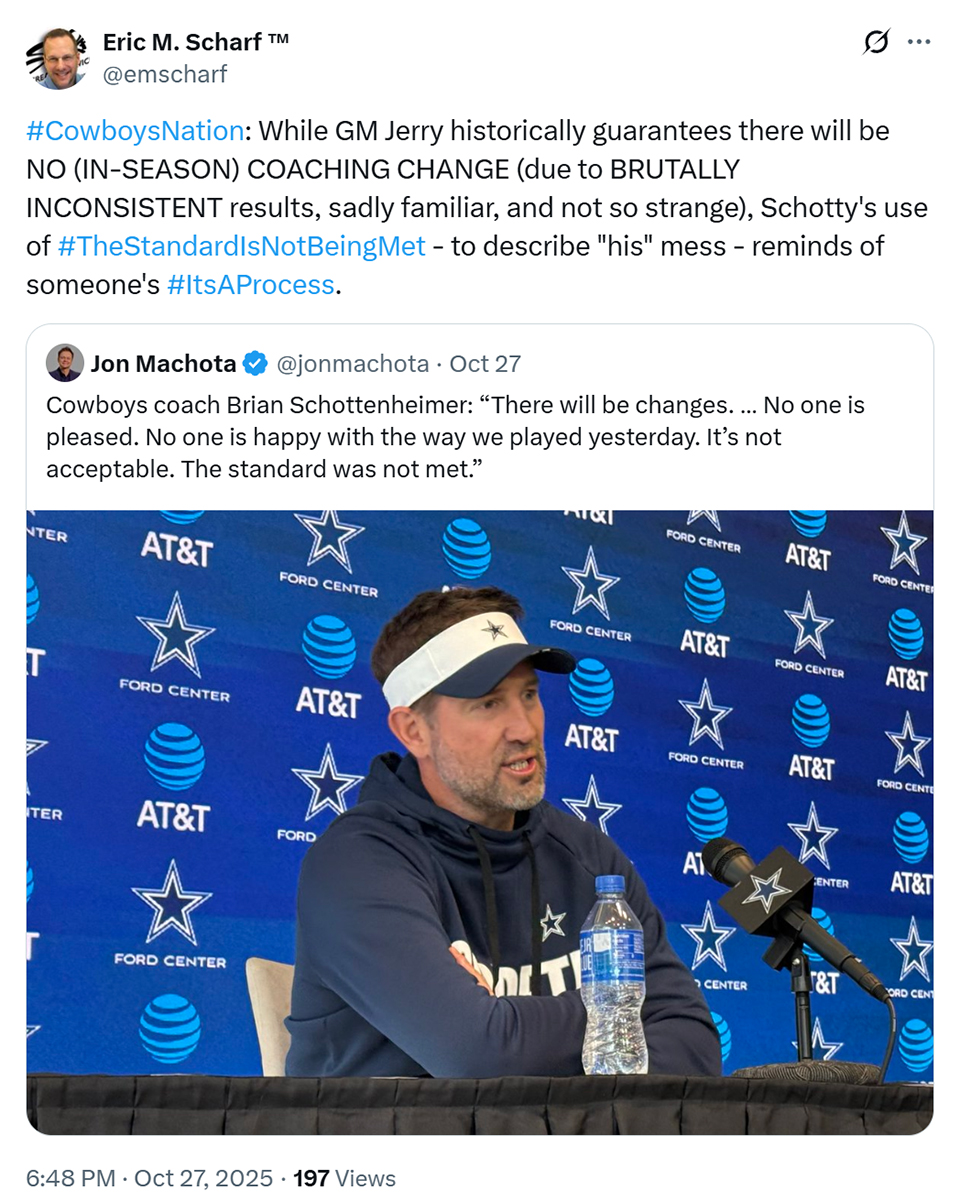Image resolution: width=960 pixels, height=1200 pixels.
Task: Click the quoted Schottenheimer statement text
Action: pyautogui.click(x=455, y=437)
